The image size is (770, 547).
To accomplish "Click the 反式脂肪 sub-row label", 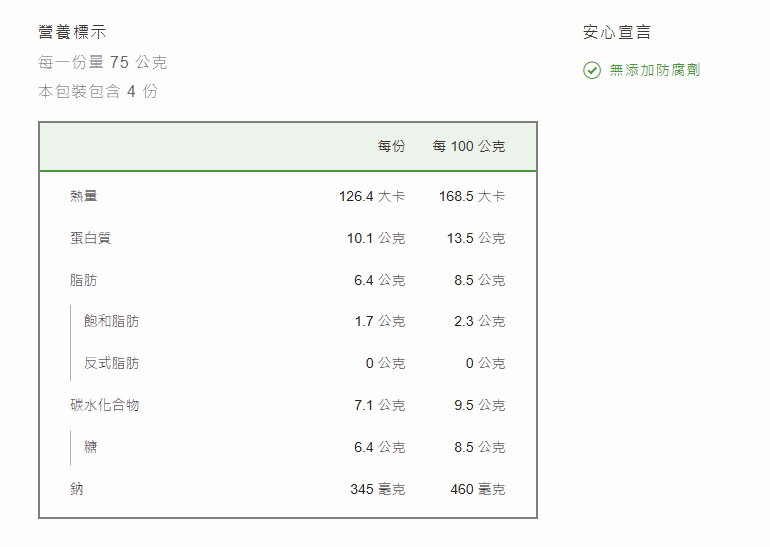I will [x=112, y=363].
